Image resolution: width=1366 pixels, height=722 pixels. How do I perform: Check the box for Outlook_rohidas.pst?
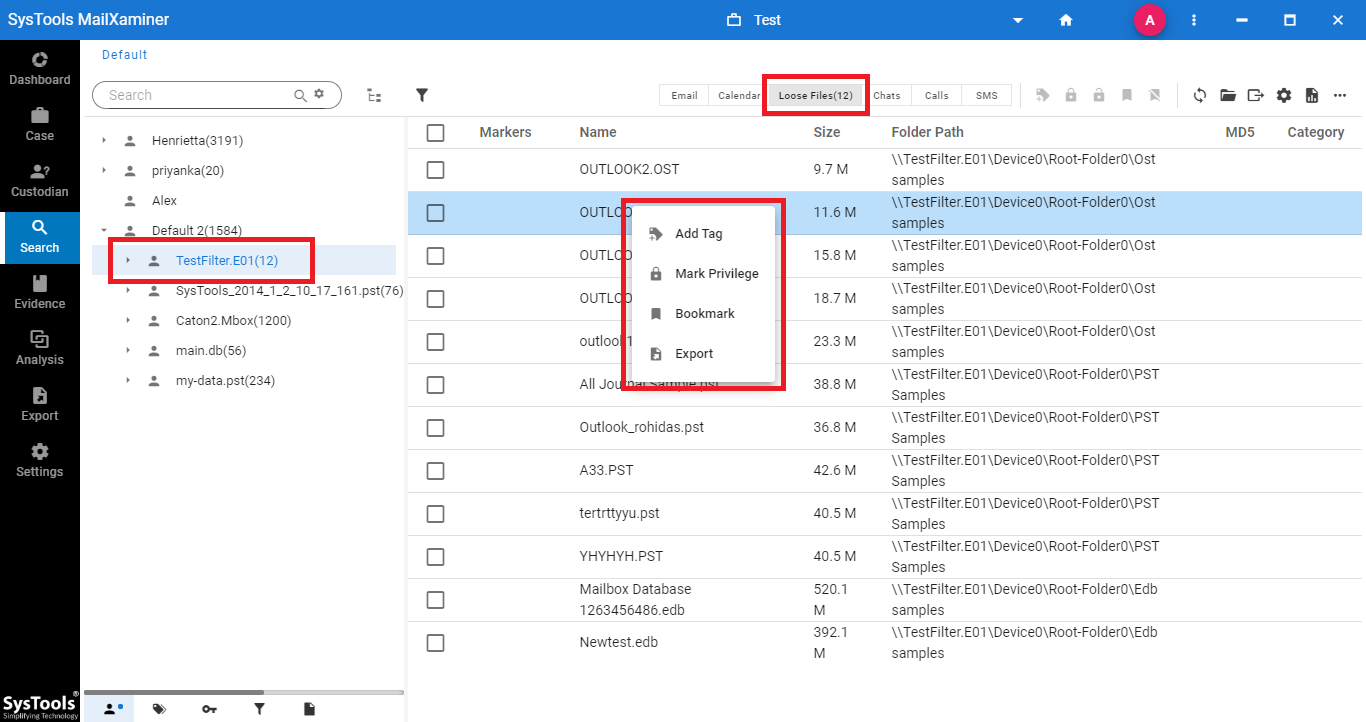coord(435,428)
